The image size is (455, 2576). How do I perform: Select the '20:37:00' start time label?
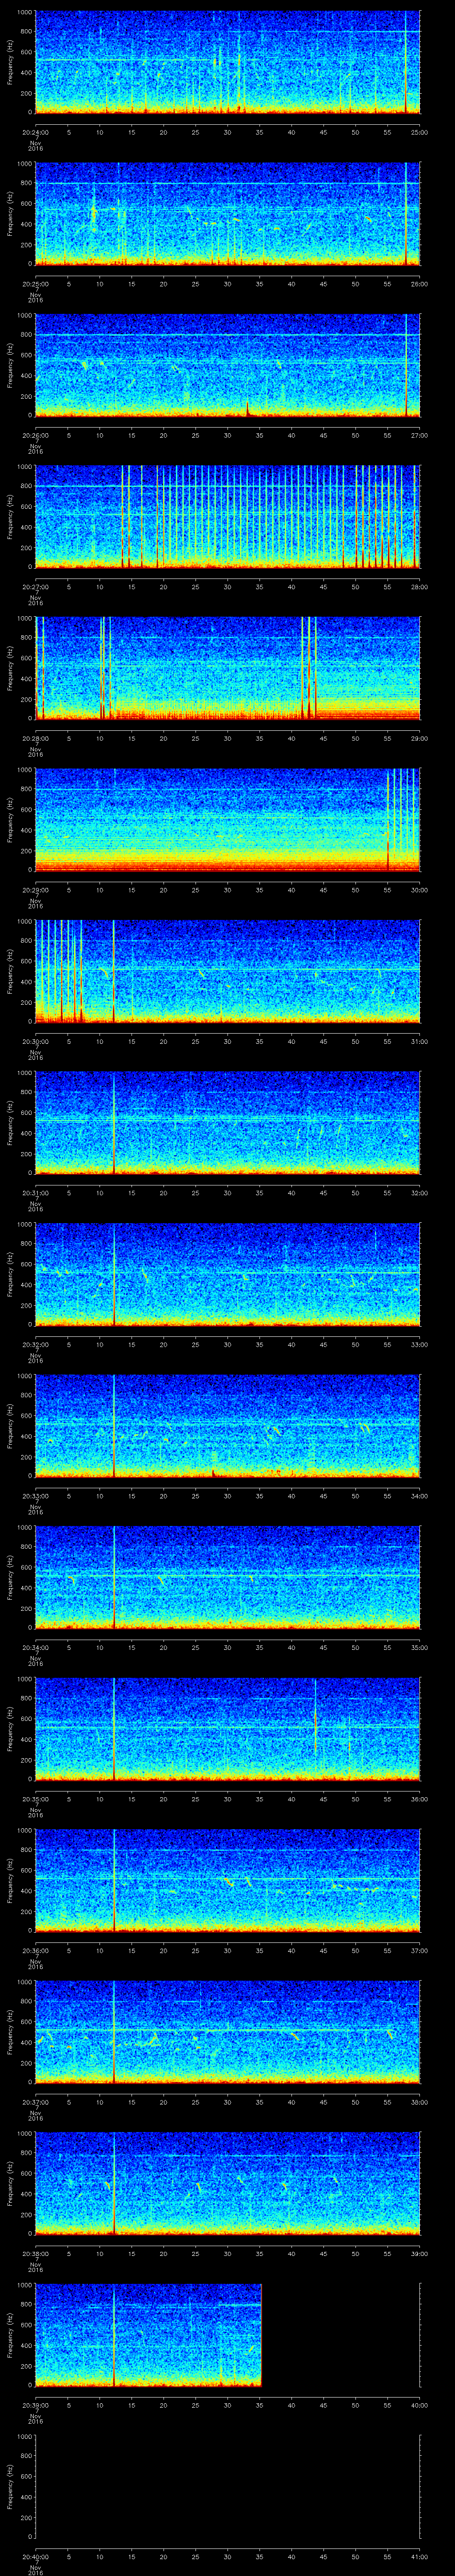pyautogui.click(x=35, y=2102)
